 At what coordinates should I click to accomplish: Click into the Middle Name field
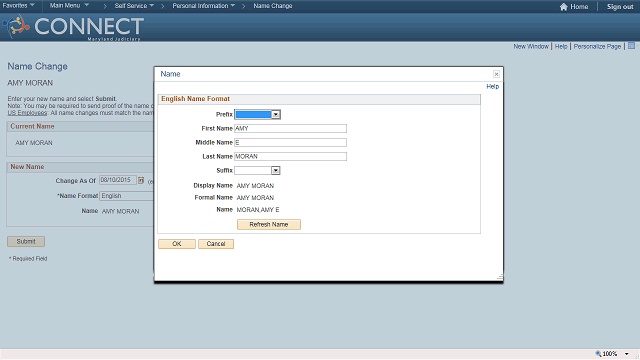(290, 142)
